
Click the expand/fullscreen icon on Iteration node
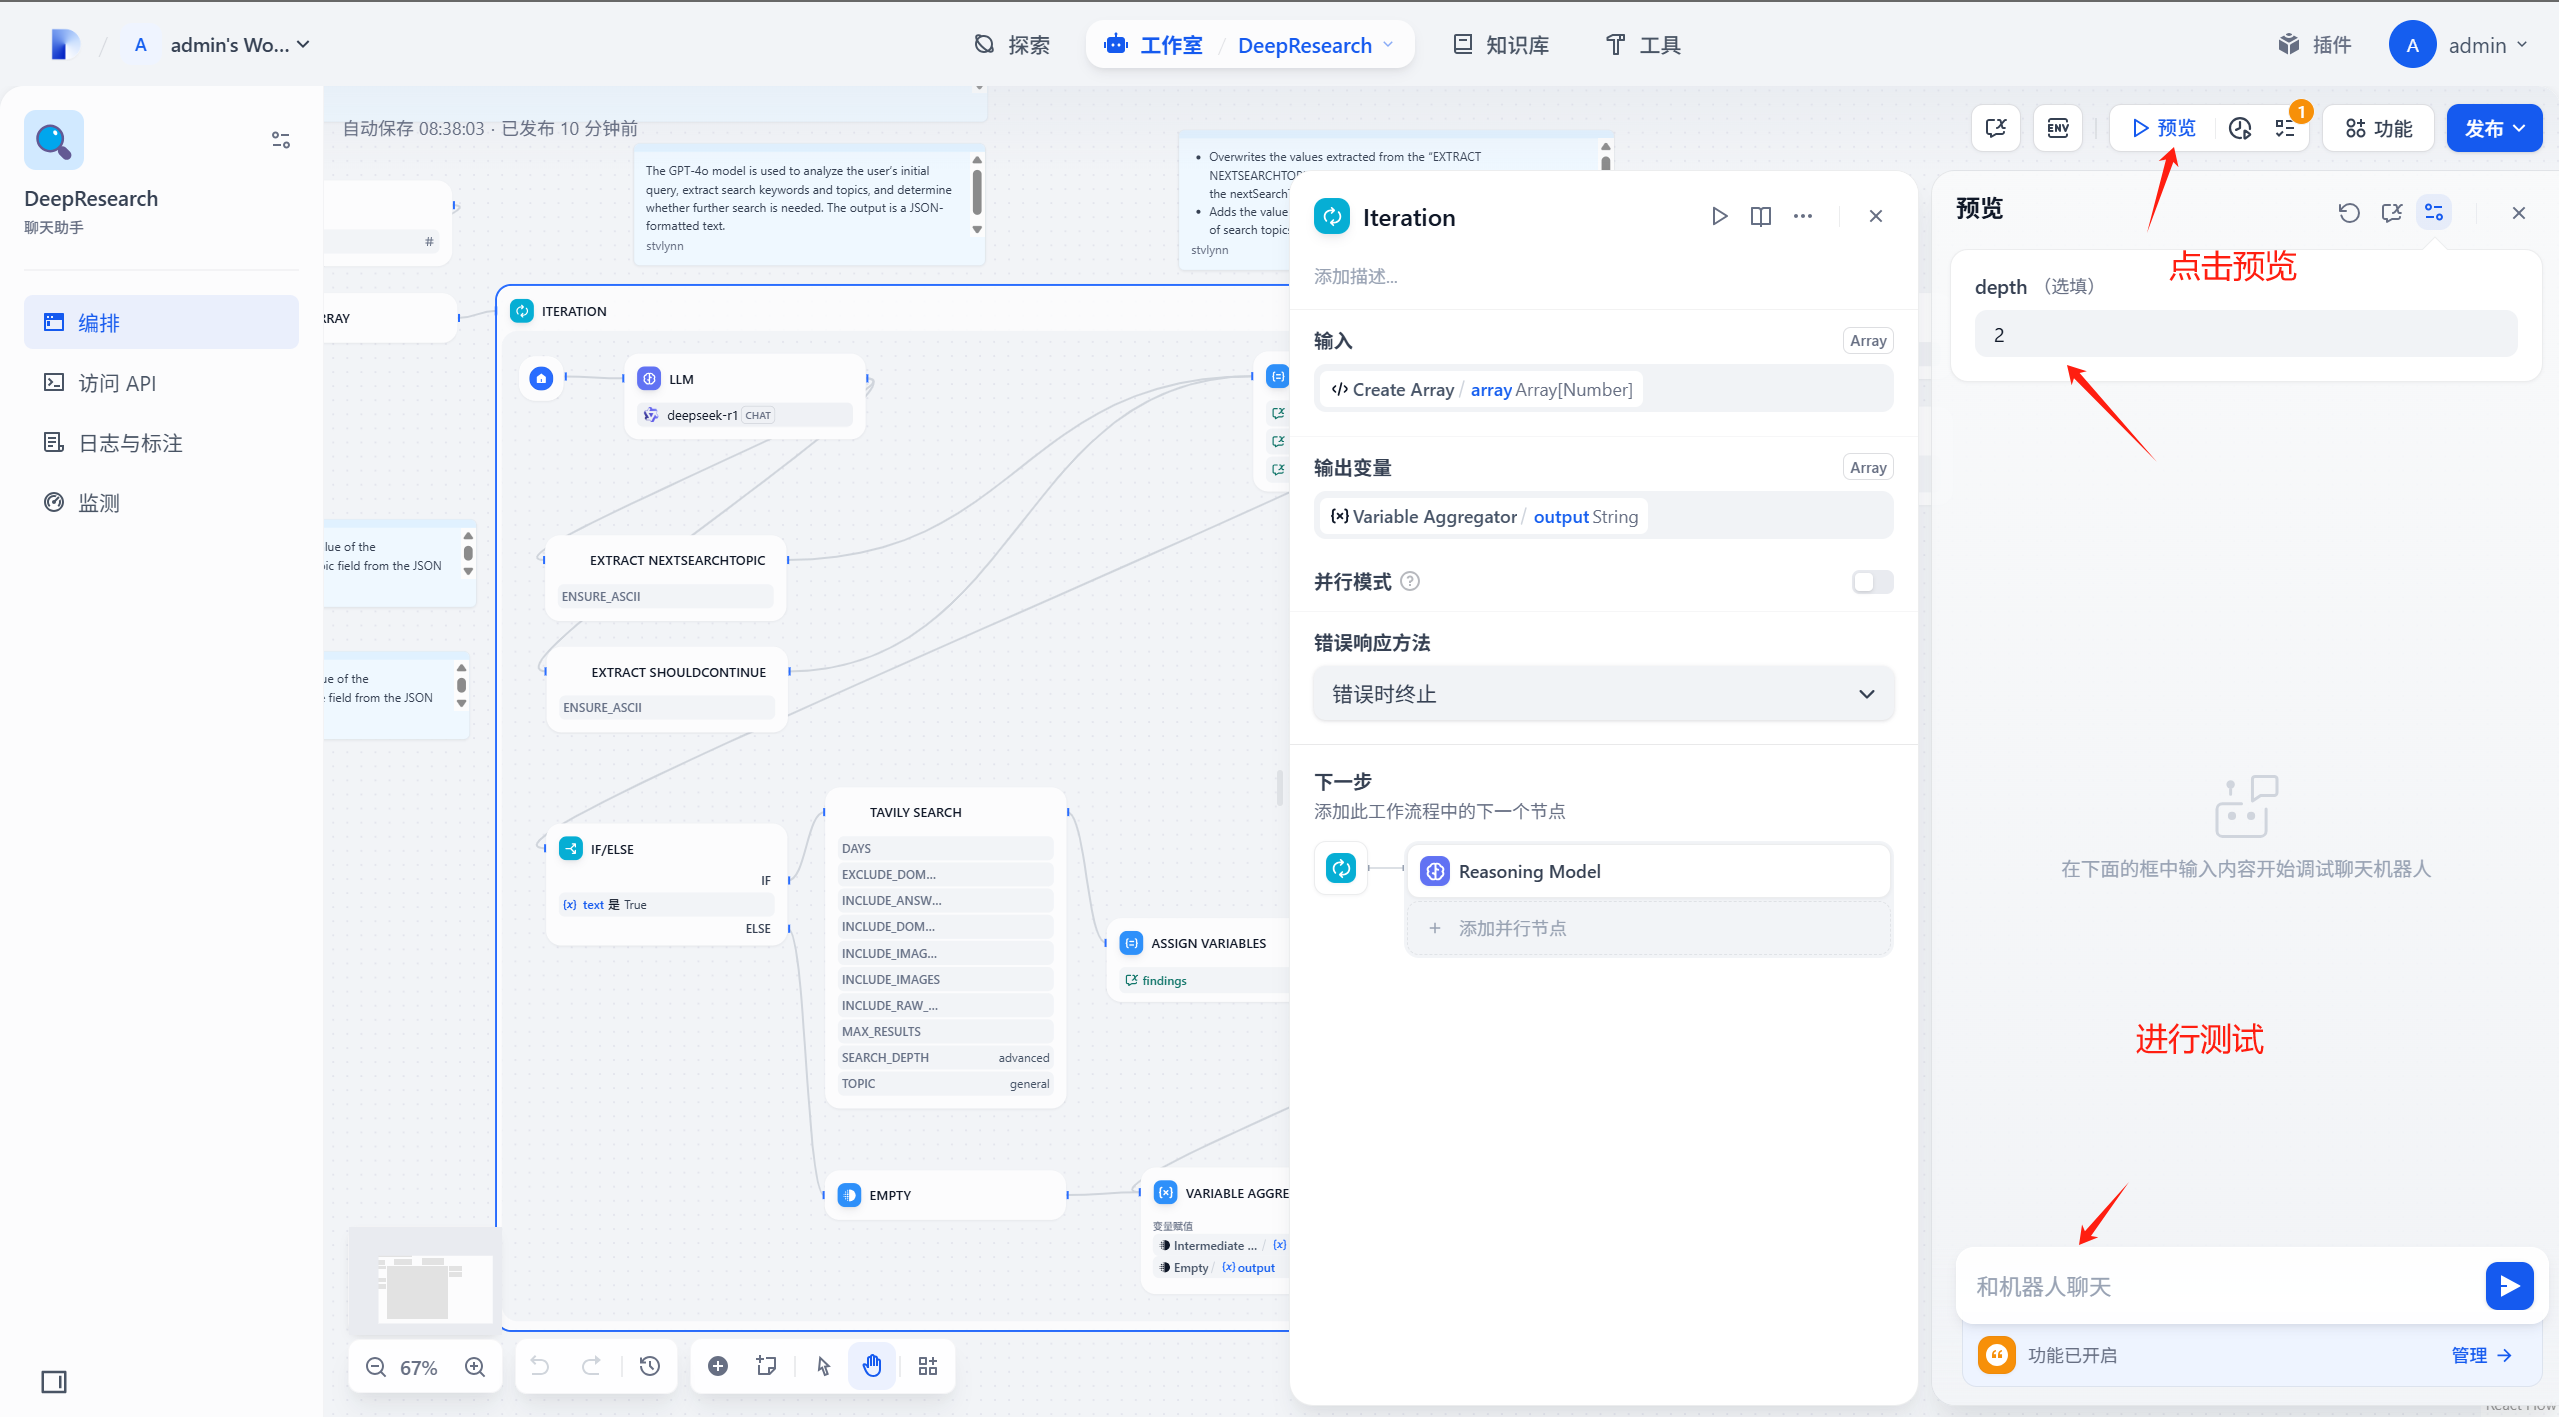[1760, 216]
